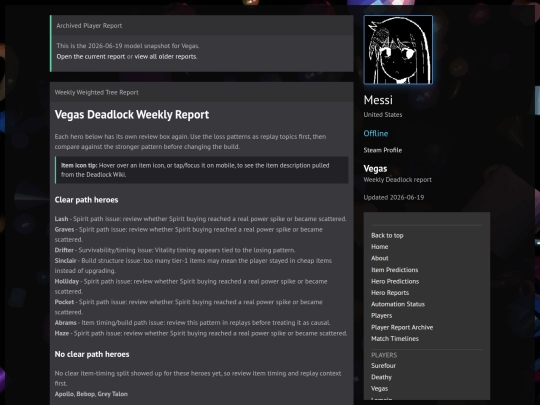540x405 pixels.
Task: Click the No clear path heroes heading
Action: pos(92,354)
